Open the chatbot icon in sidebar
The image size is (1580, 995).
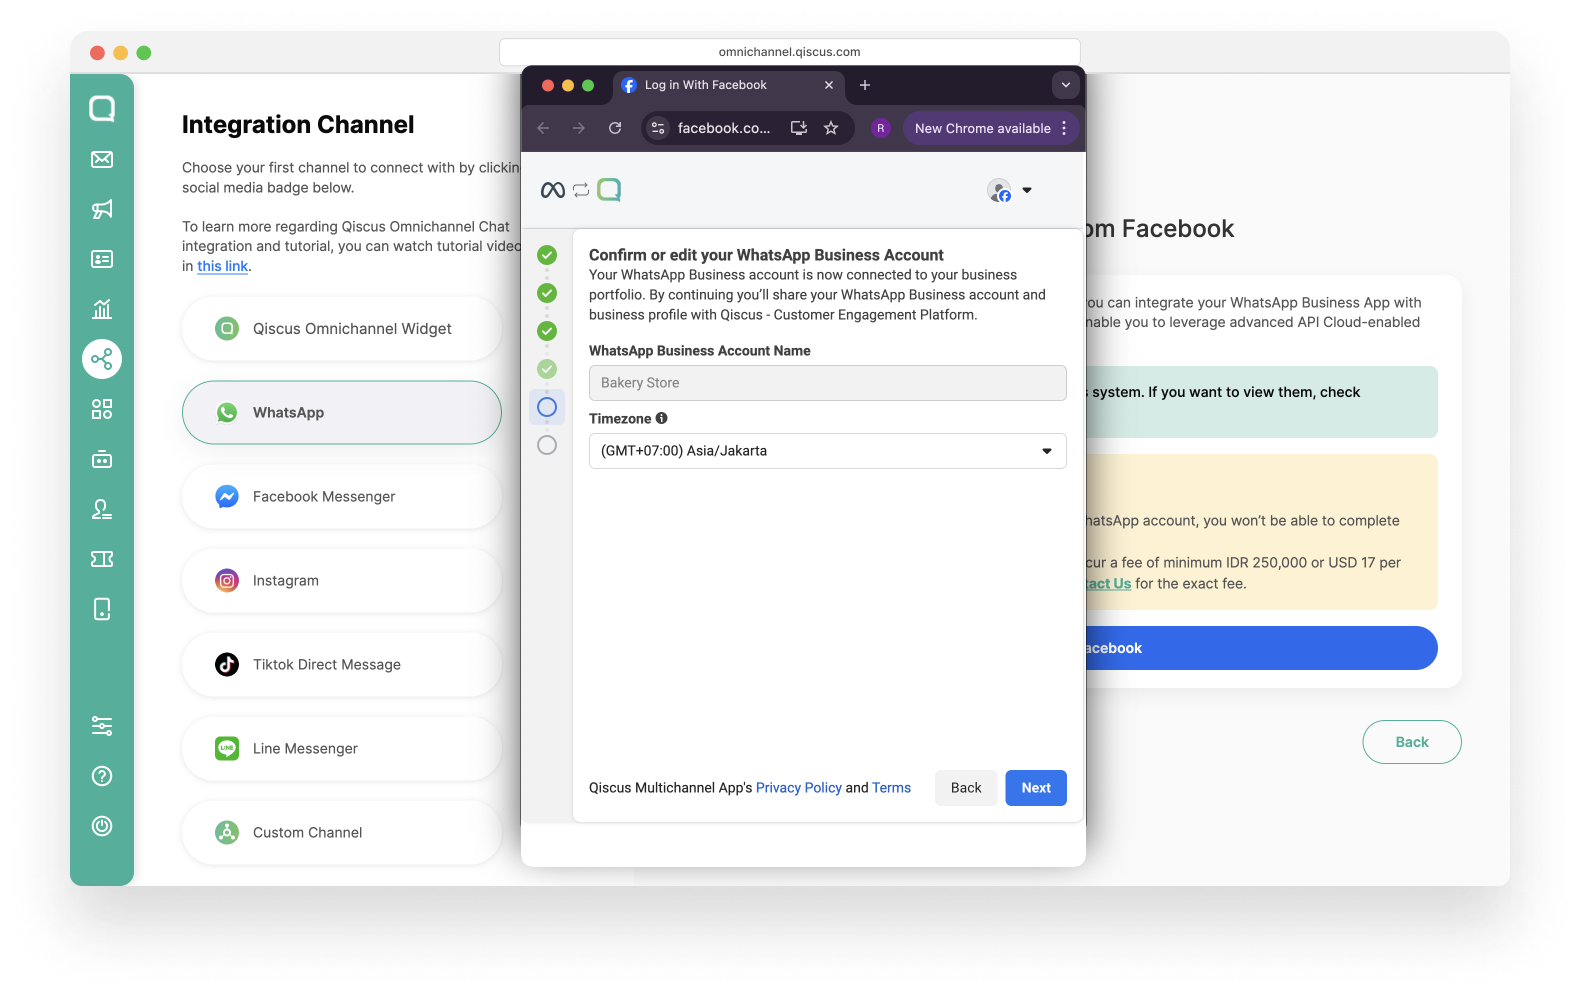point(102,459)
